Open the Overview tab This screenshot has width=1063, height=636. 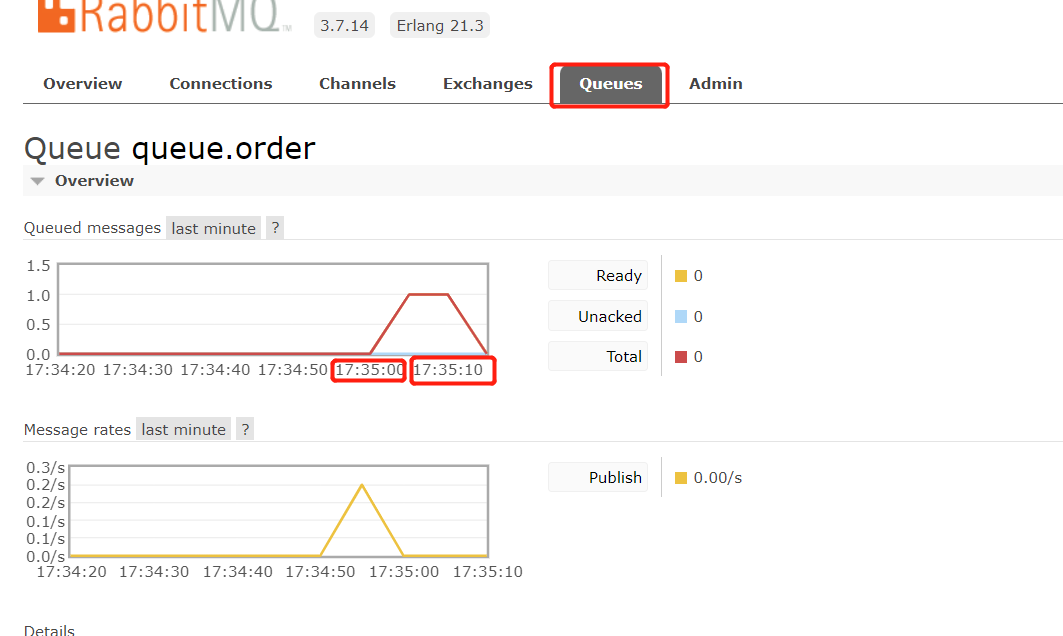[83, 83]
